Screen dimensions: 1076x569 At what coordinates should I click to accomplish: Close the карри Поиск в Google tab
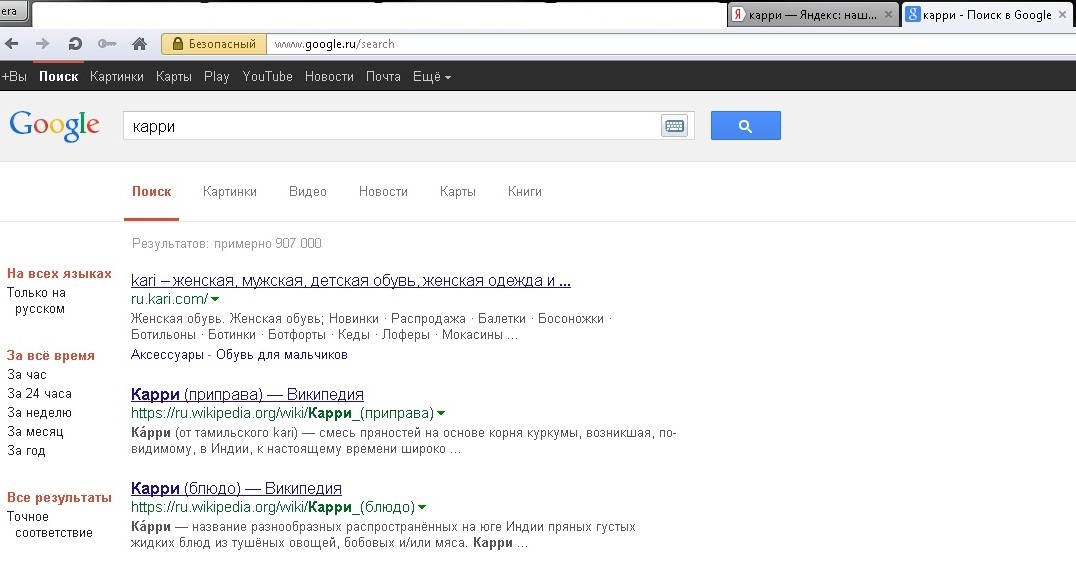[1063, 14]
